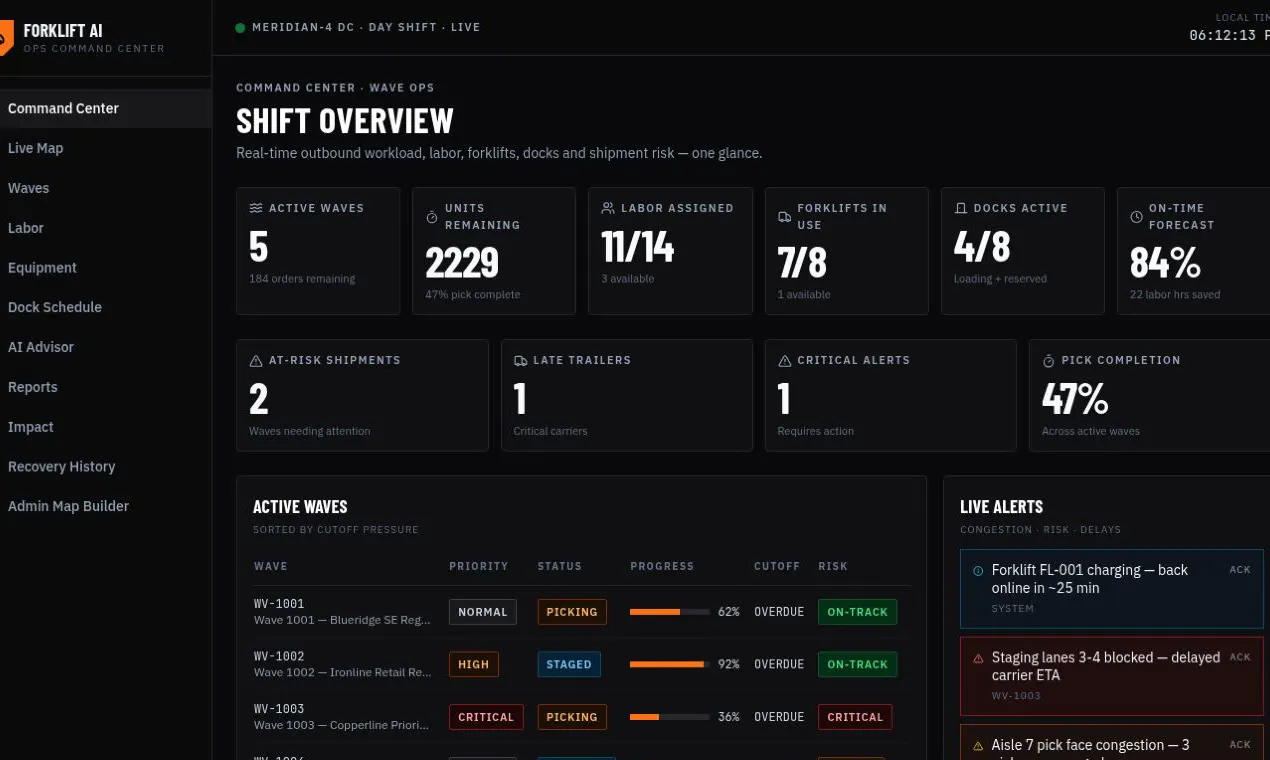Click the WV-1002 progress bar at 92%
Image resolution: width=1270 pixels, height=760 pixels.
point(670,664)
